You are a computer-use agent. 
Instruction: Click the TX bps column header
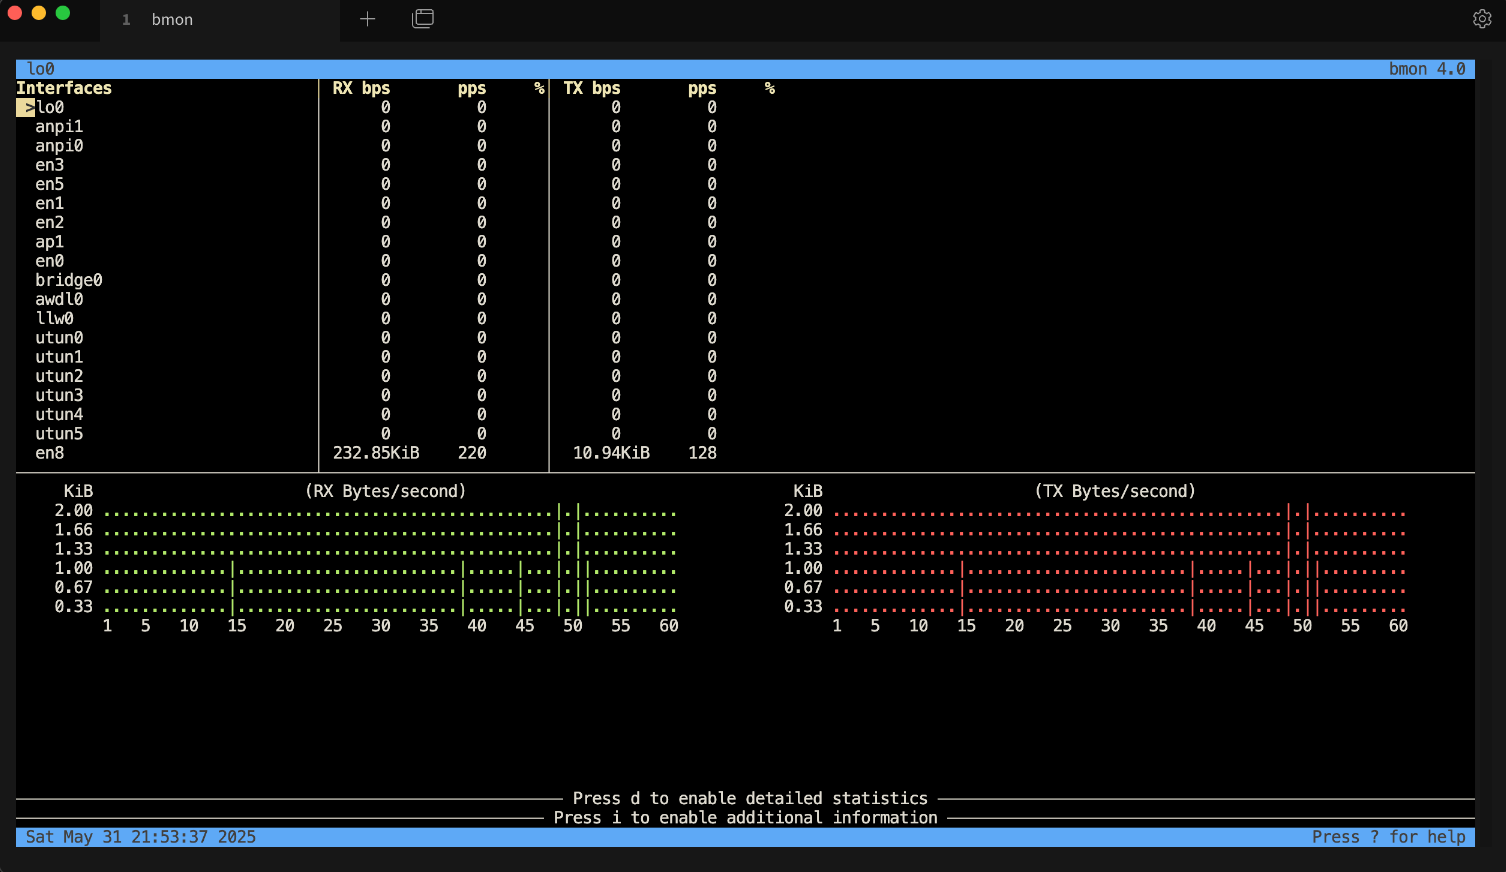[592, 88]
